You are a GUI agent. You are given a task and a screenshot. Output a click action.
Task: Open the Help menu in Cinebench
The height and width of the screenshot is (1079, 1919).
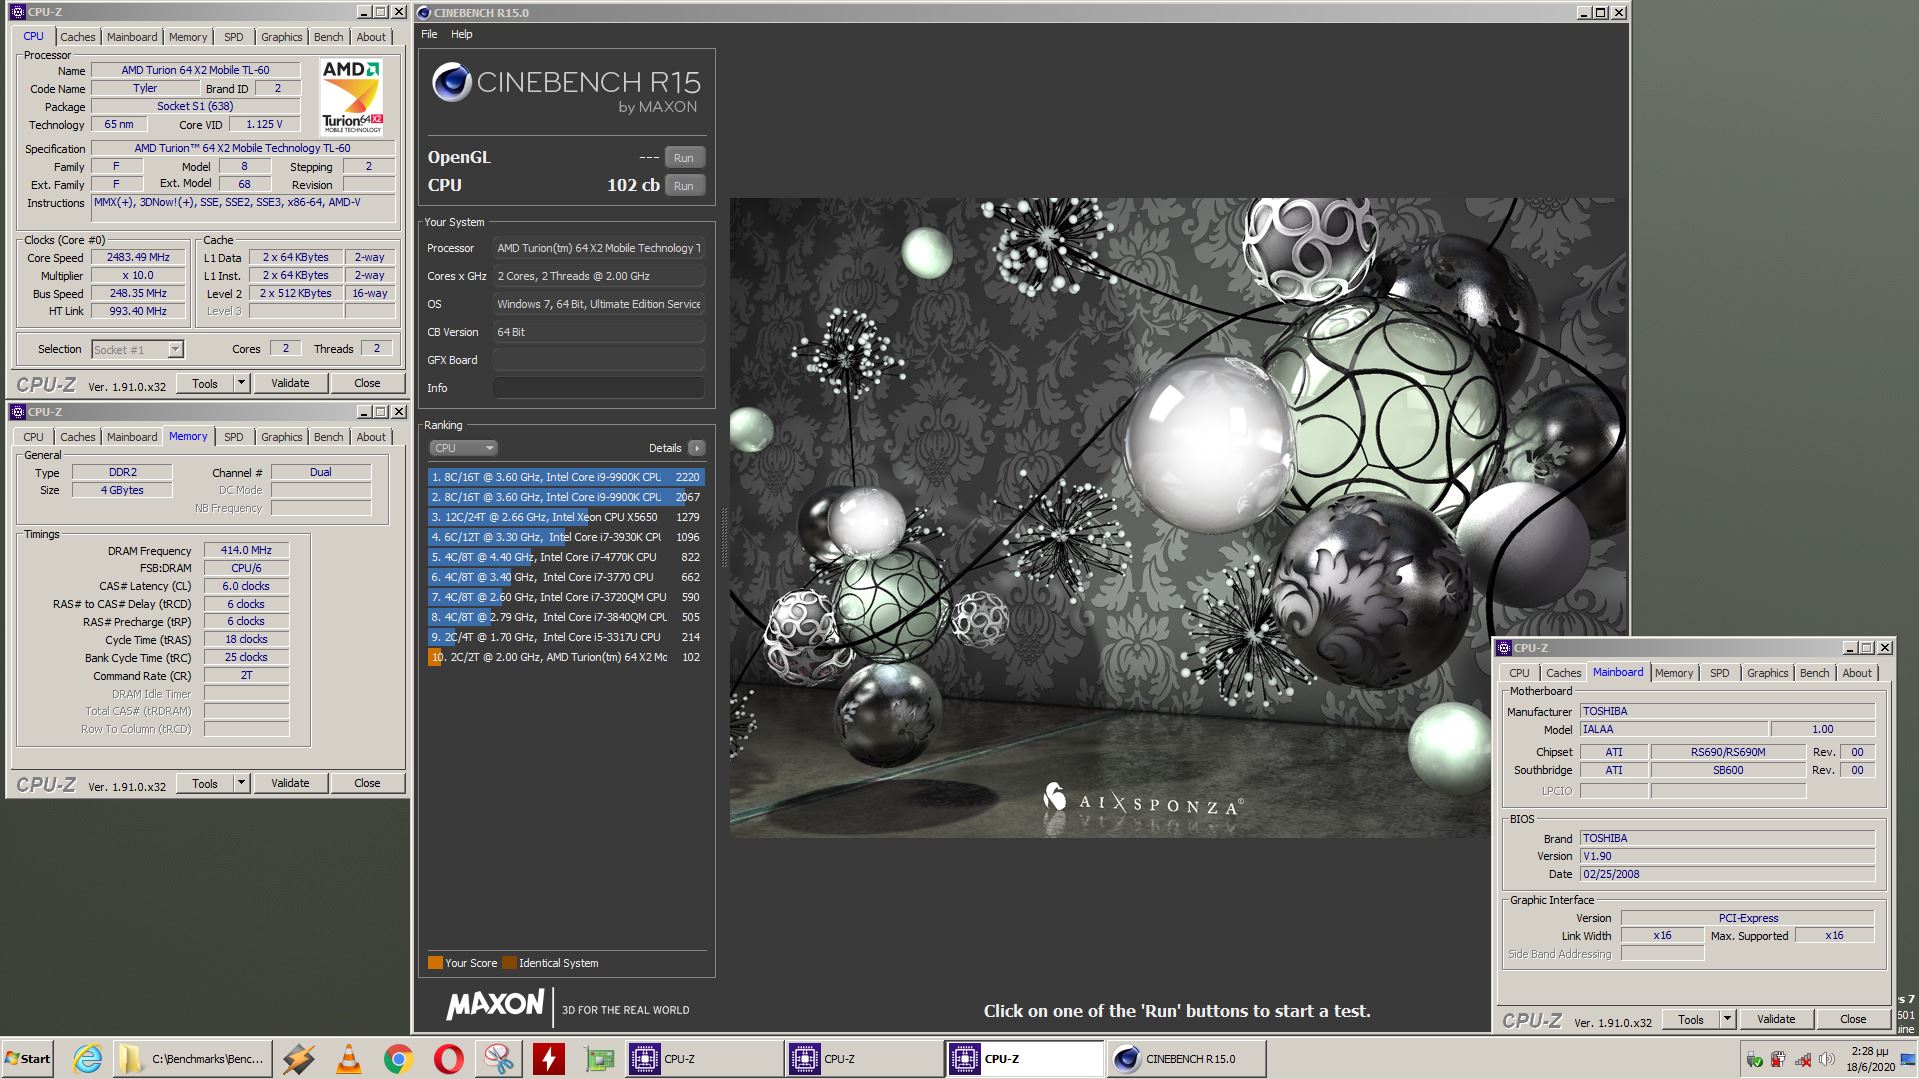pos(461,34)
